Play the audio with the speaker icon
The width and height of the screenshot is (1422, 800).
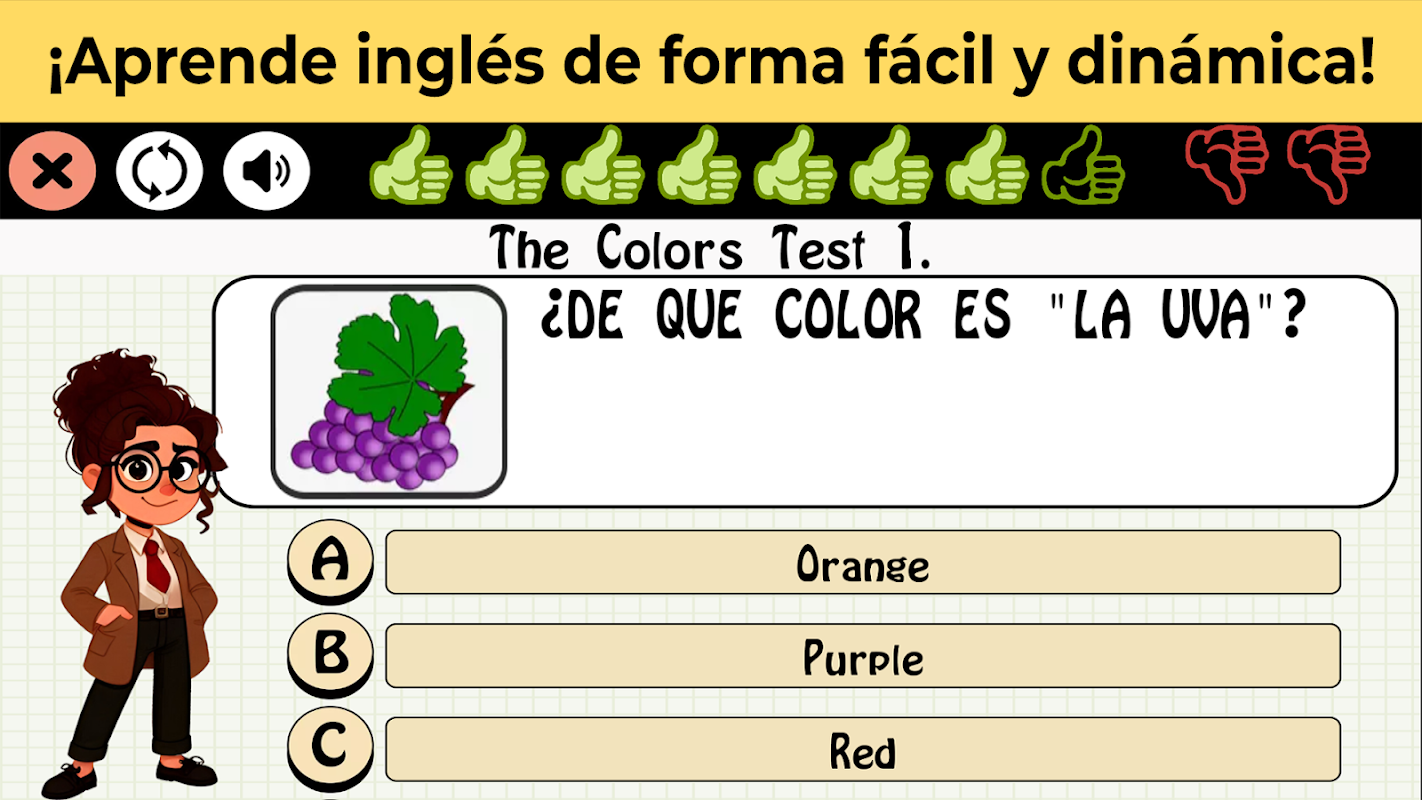pyautogui.click(x=266, y=173)
